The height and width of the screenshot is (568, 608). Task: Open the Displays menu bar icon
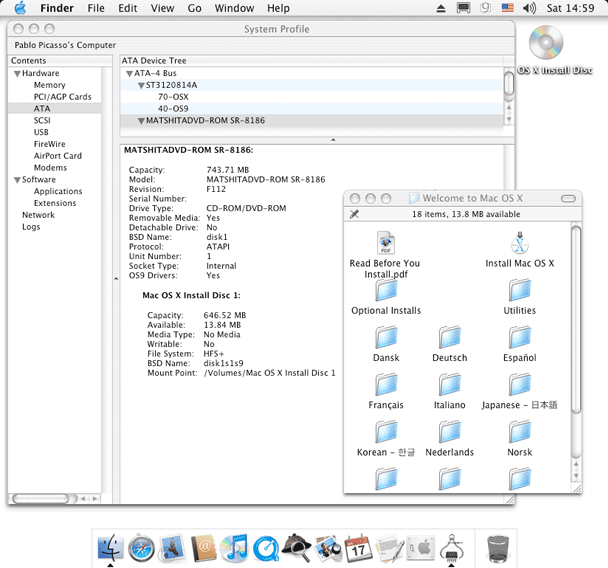463,8
